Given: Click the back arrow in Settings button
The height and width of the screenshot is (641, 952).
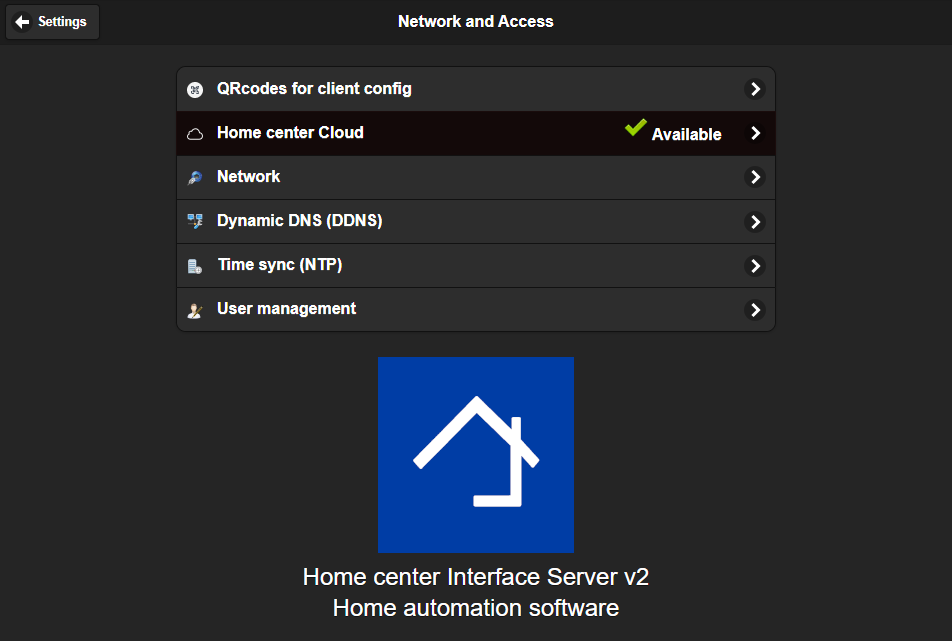Looking at the screenshot, I should pyautogui.click(x=23, y=22).
